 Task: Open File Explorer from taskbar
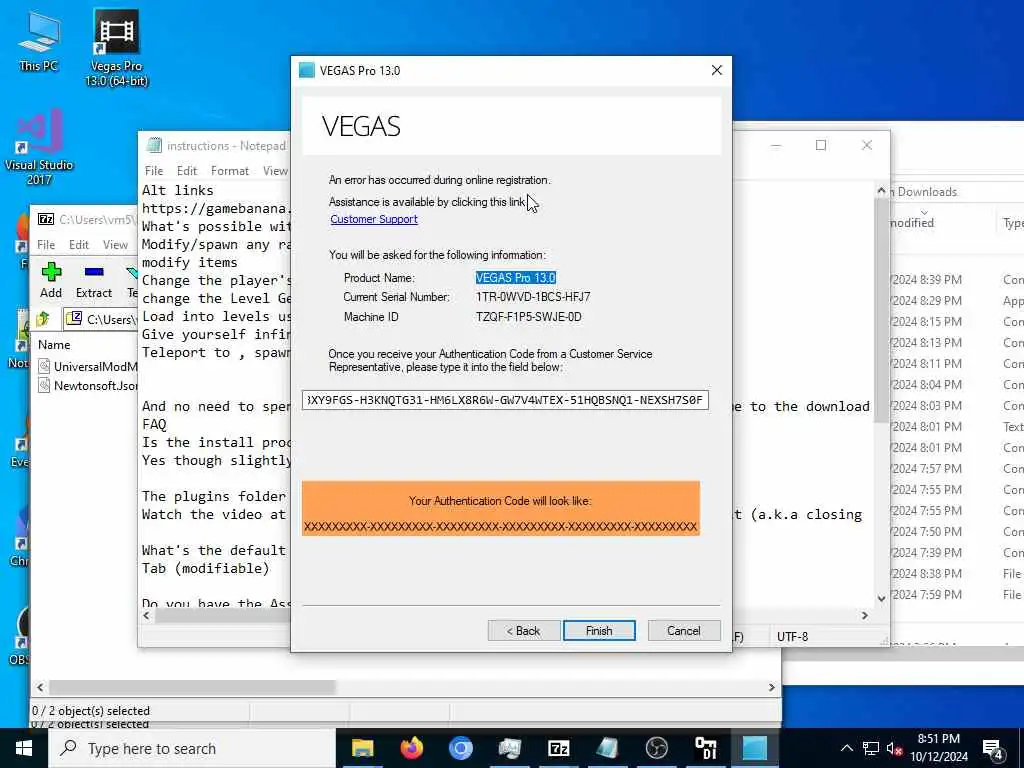pyautogui.click(x=362, y=748)
